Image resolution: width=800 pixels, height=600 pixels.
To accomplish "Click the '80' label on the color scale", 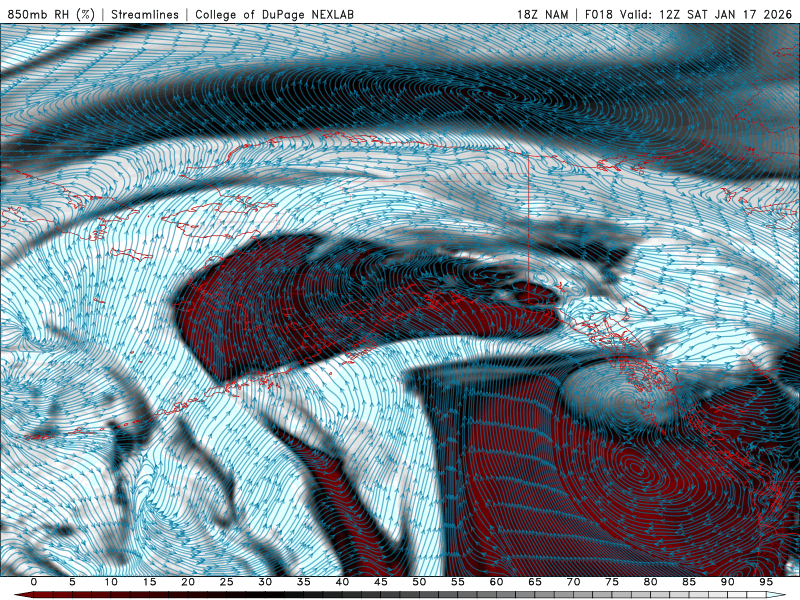I will [x=650, y=582].
